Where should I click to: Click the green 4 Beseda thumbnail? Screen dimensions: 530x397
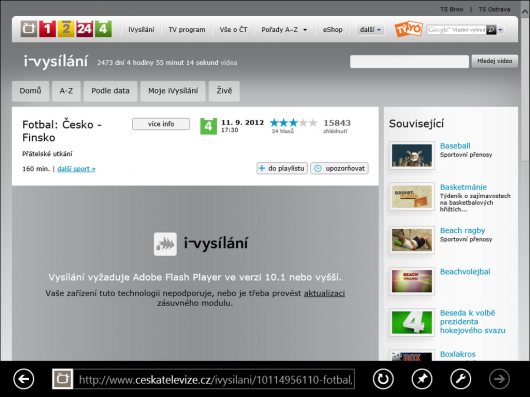click(412, 322)
